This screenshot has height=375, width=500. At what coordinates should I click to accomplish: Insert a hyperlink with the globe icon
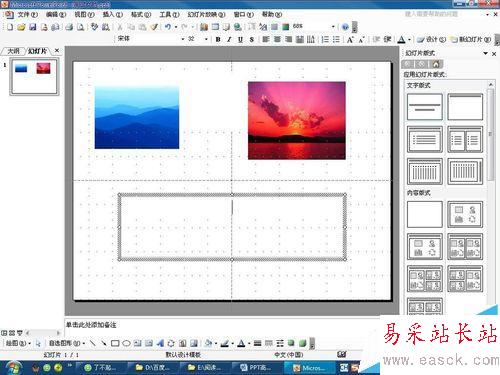[238, 27]
